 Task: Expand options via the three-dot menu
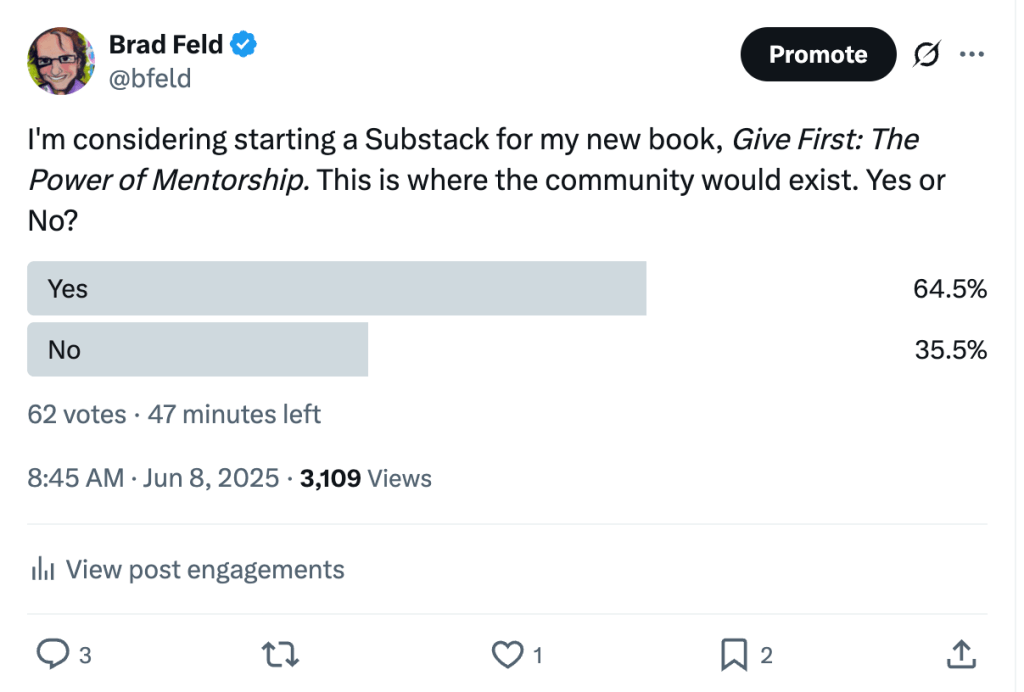click(x=973, y=55)
